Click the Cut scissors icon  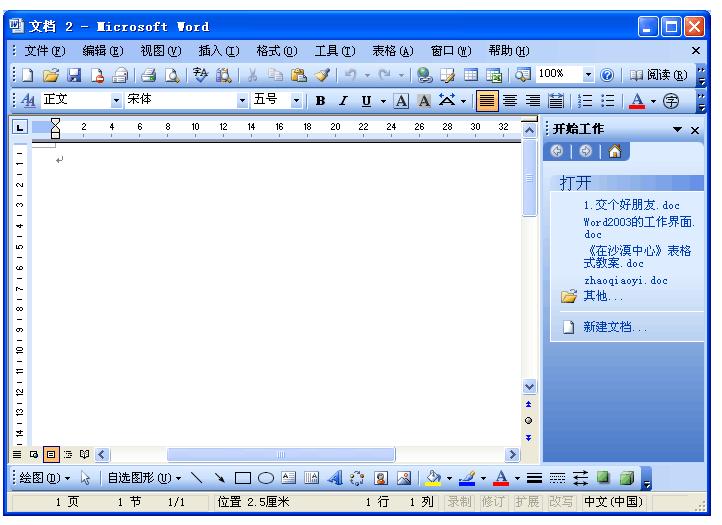click(x=252, y=75)
